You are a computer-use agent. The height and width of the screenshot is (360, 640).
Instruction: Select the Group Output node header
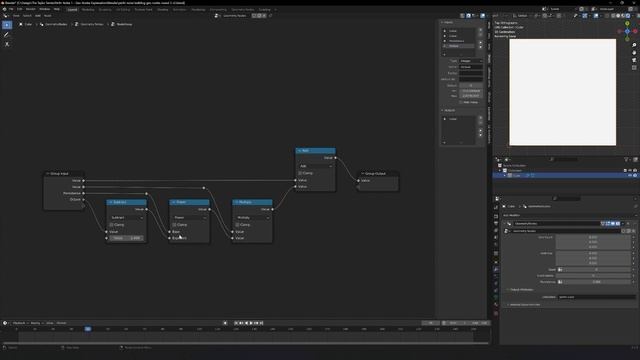pos(378,174)
